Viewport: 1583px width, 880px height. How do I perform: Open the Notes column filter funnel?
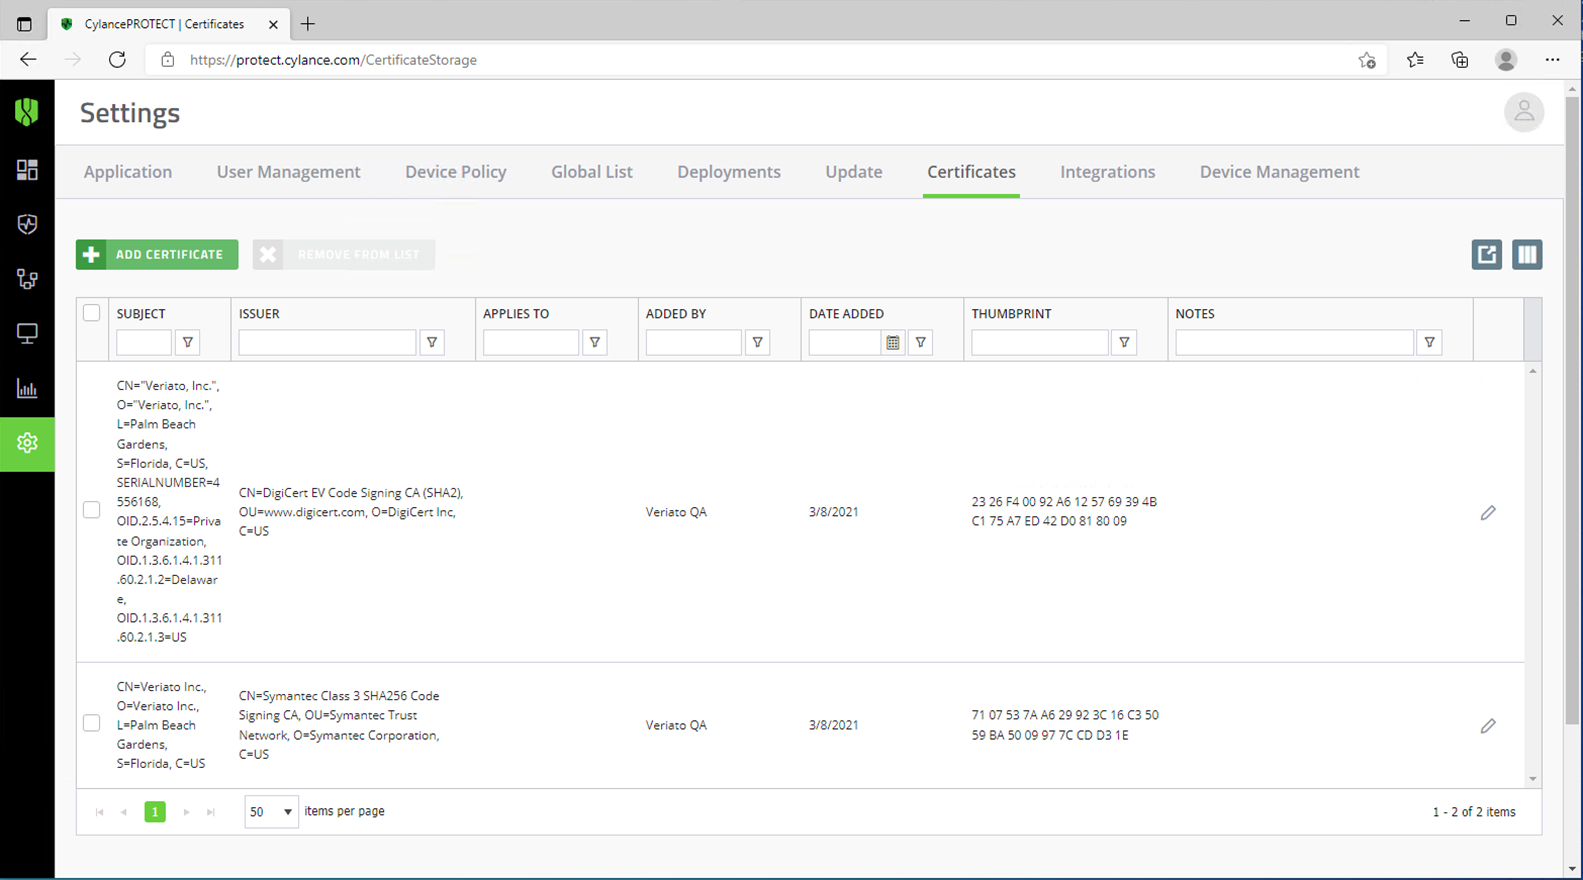(x=1430, y=342)
